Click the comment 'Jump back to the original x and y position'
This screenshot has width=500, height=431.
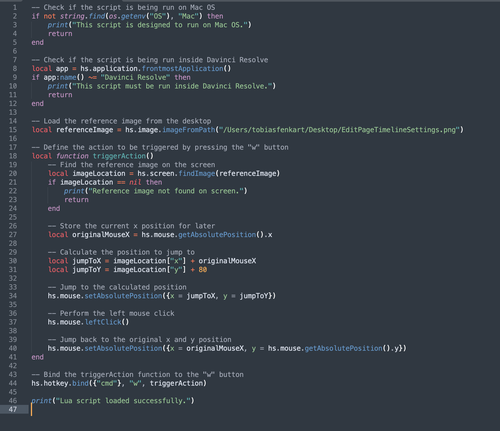click(x=140, y=340)
